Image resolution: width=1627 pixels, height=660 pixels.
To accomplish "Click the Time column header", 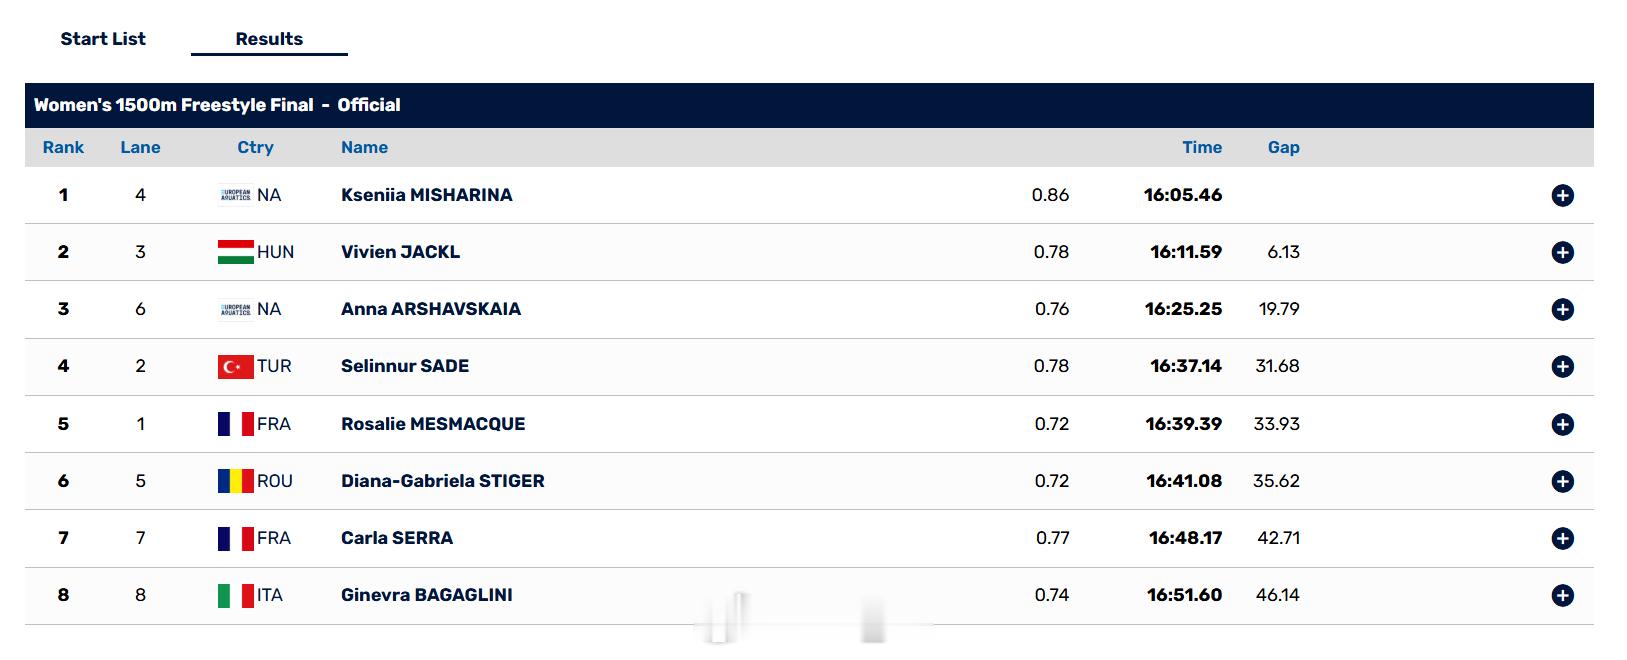I will coord(1202,147).
